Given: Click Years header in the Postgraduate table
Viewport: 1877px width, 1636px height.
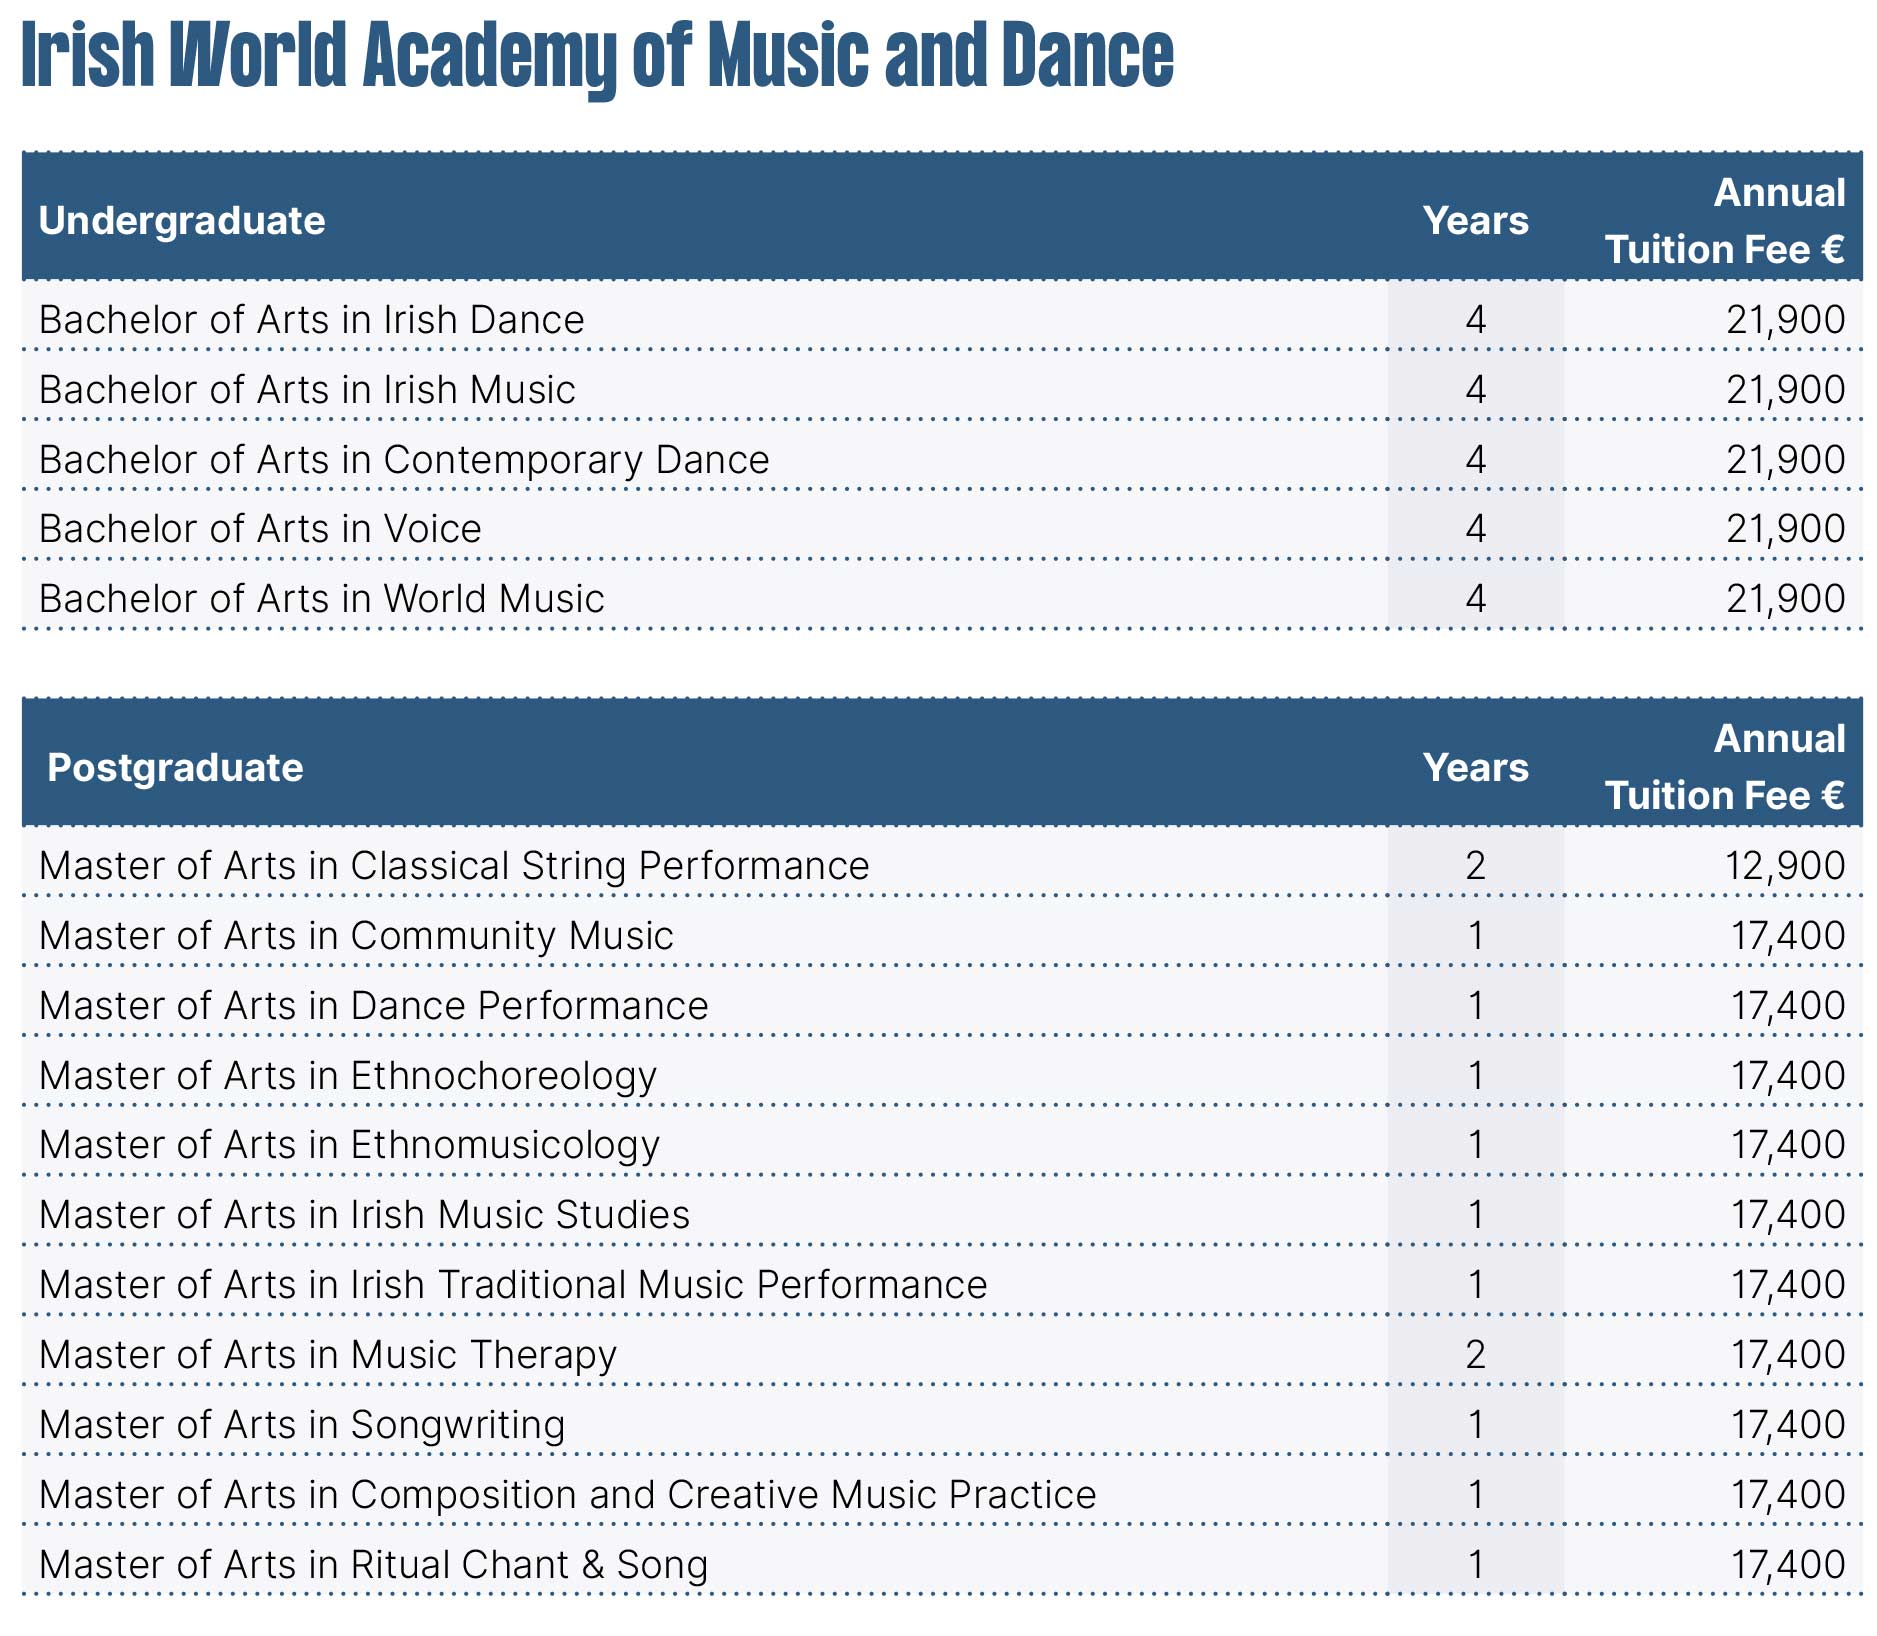Looking at the screenshot, I should pos(1475,767).
